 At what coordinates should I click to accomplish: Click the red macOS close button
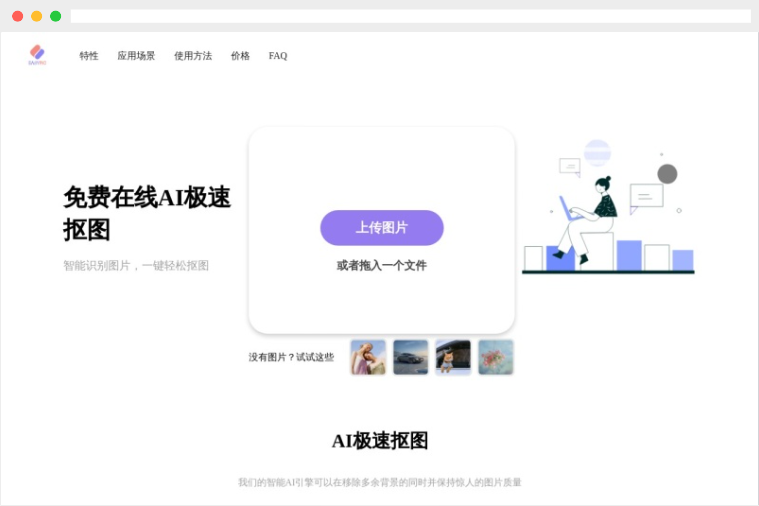pyautogui.click(x=18, y=16)
